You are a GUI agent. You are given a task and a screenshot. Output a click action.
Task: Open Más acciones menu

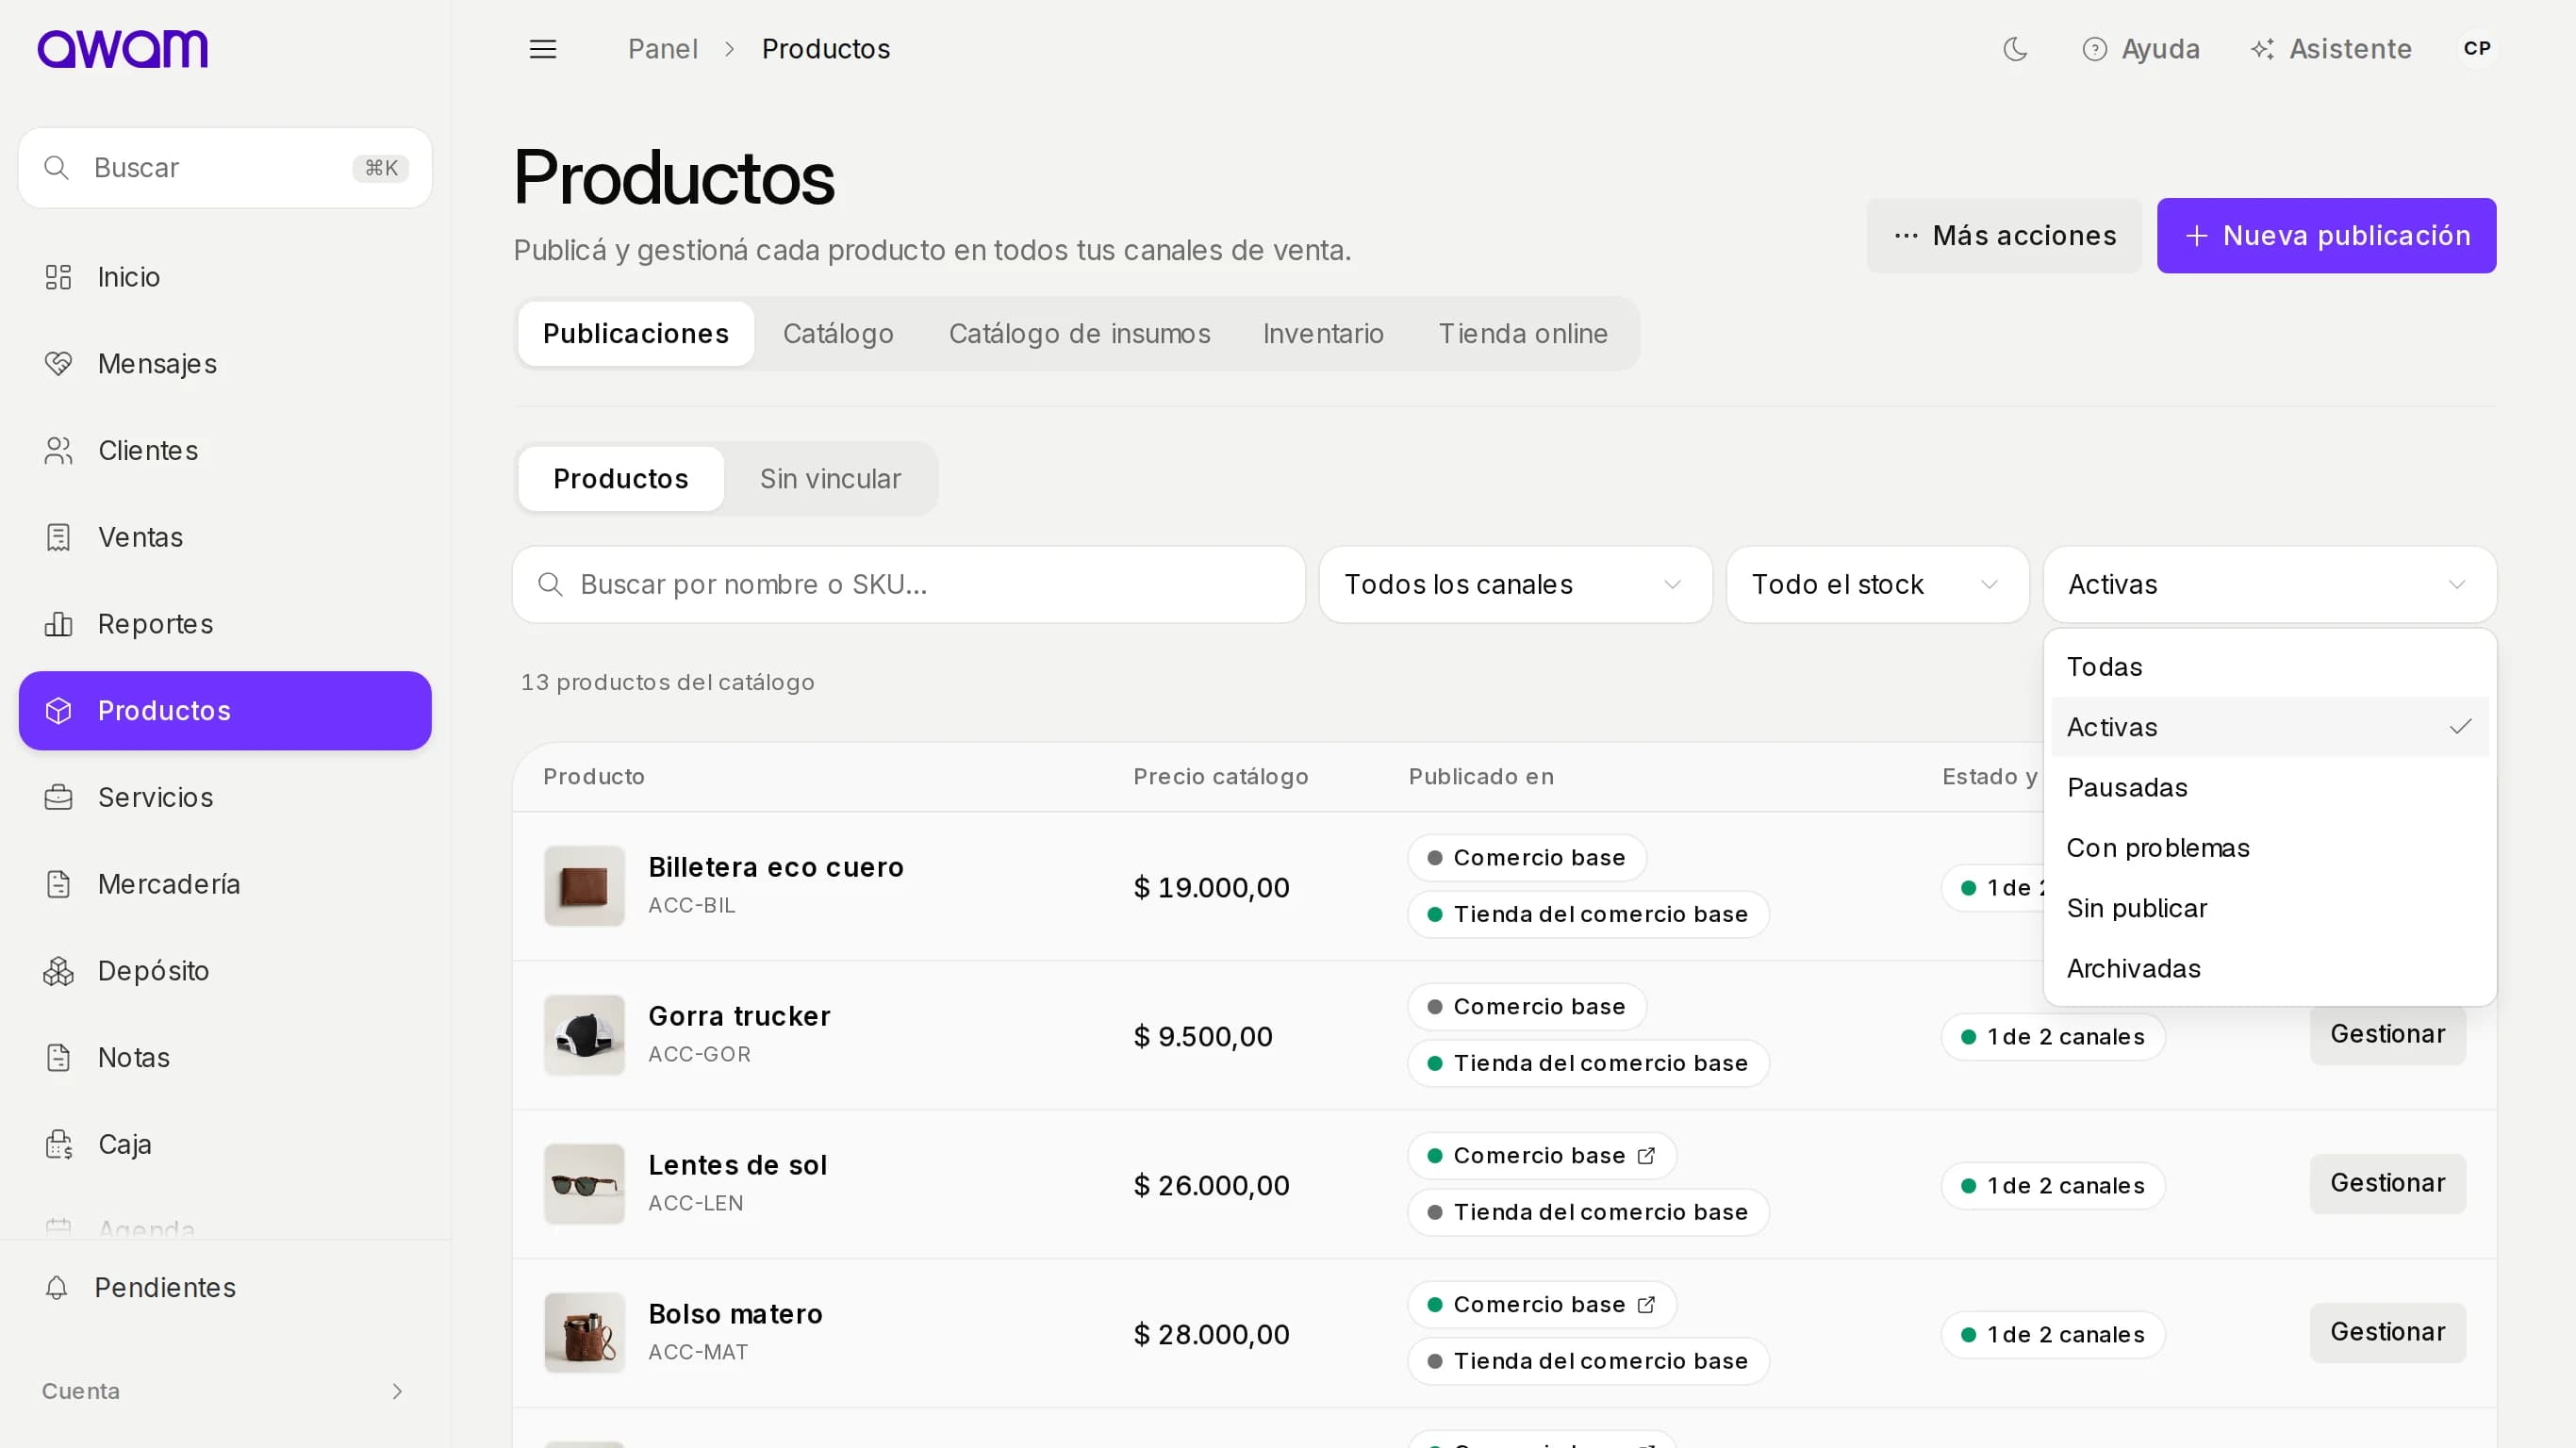pos(2004,236)
